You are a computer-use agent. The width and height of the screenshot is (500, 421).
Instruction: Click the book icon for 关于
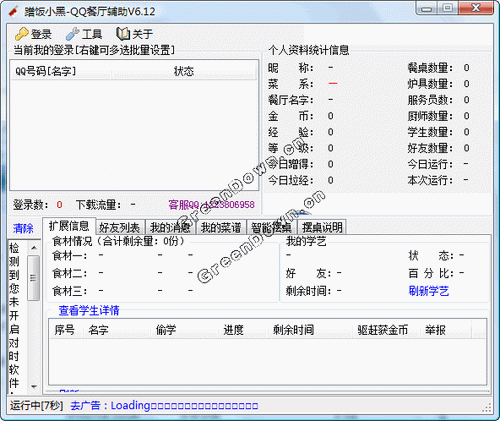(x=123, y=34)
